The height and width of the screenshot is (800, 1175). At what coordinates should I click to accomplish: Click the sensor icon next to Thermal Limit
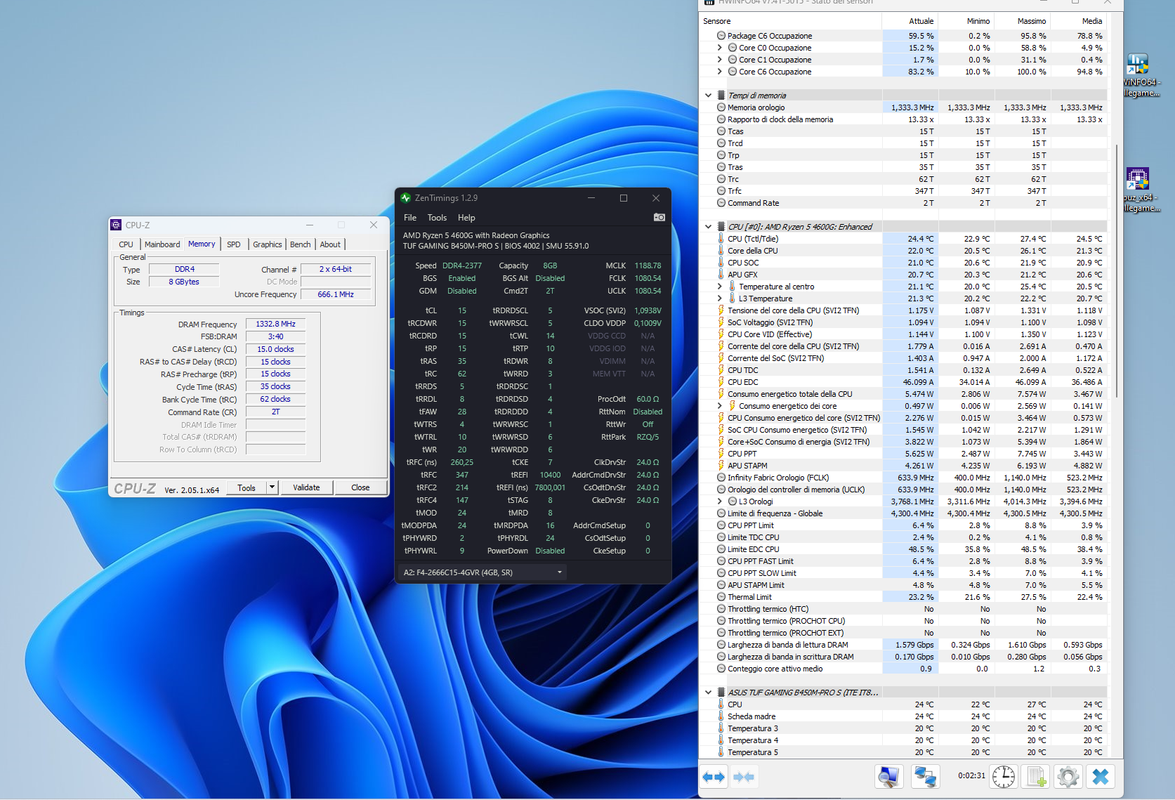[x=721, y=597]
